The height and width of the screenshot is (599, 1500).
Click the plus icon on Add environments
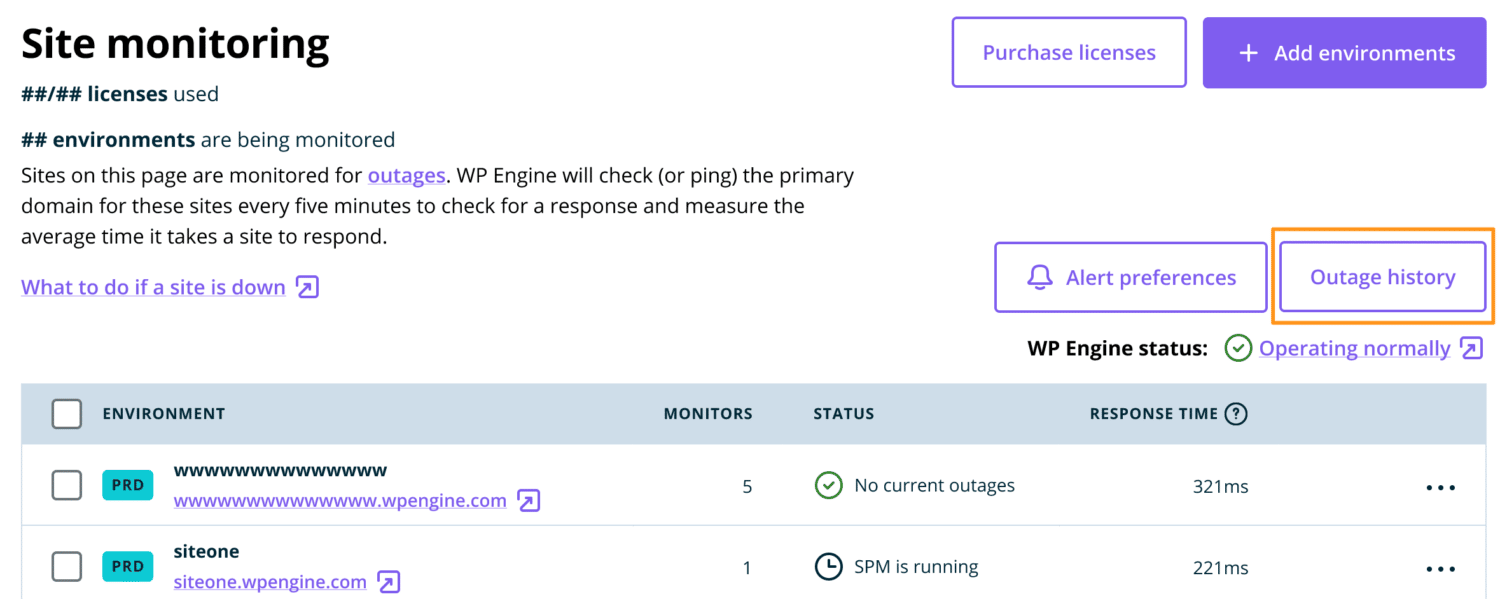coord(1249,53)
